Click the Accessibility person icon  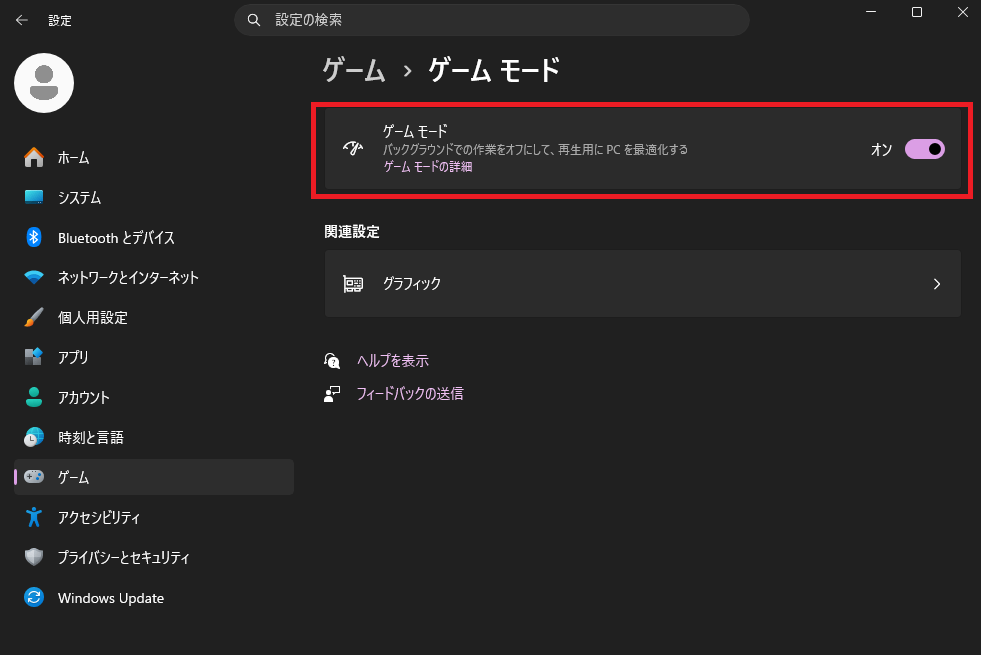(x=34, y=517)
